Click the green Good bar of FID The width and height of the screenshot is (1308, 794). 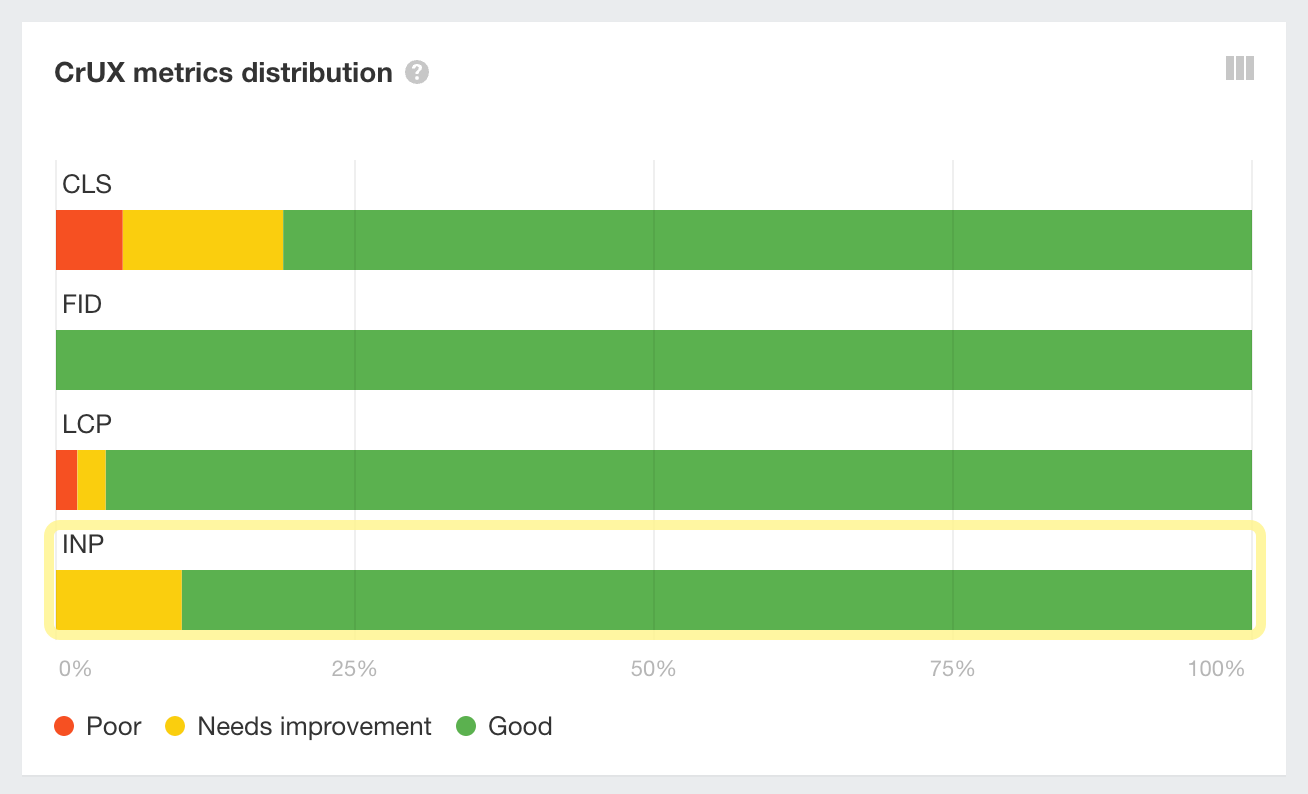tap(650, 360)
